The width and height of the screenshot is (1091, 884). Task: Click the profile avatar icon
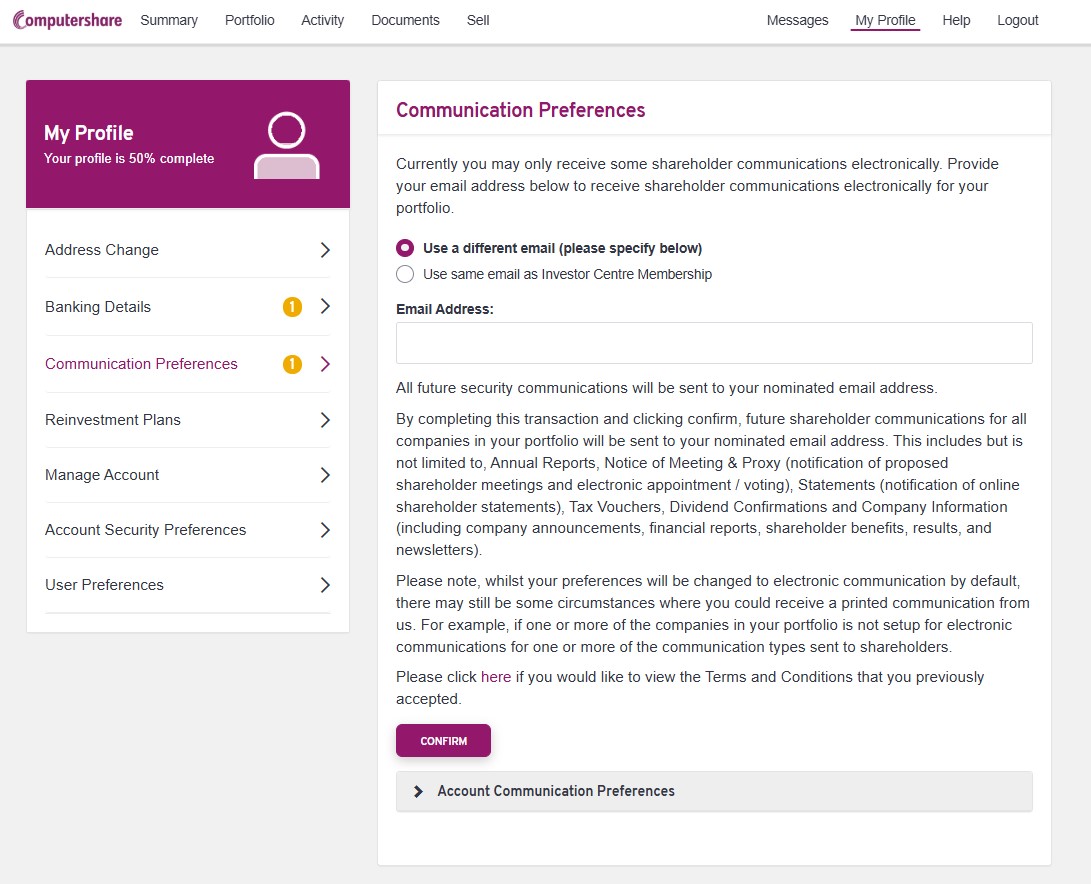286,146
